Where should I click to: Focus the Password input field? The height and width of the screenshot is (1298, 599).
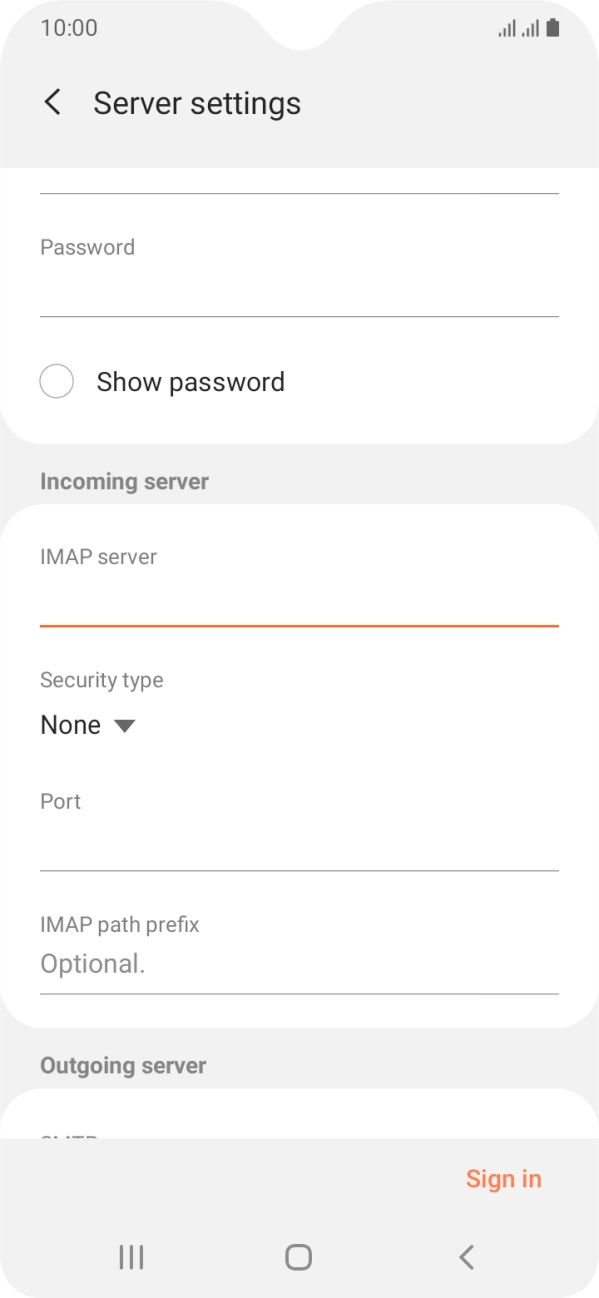(x=299, y=285)
